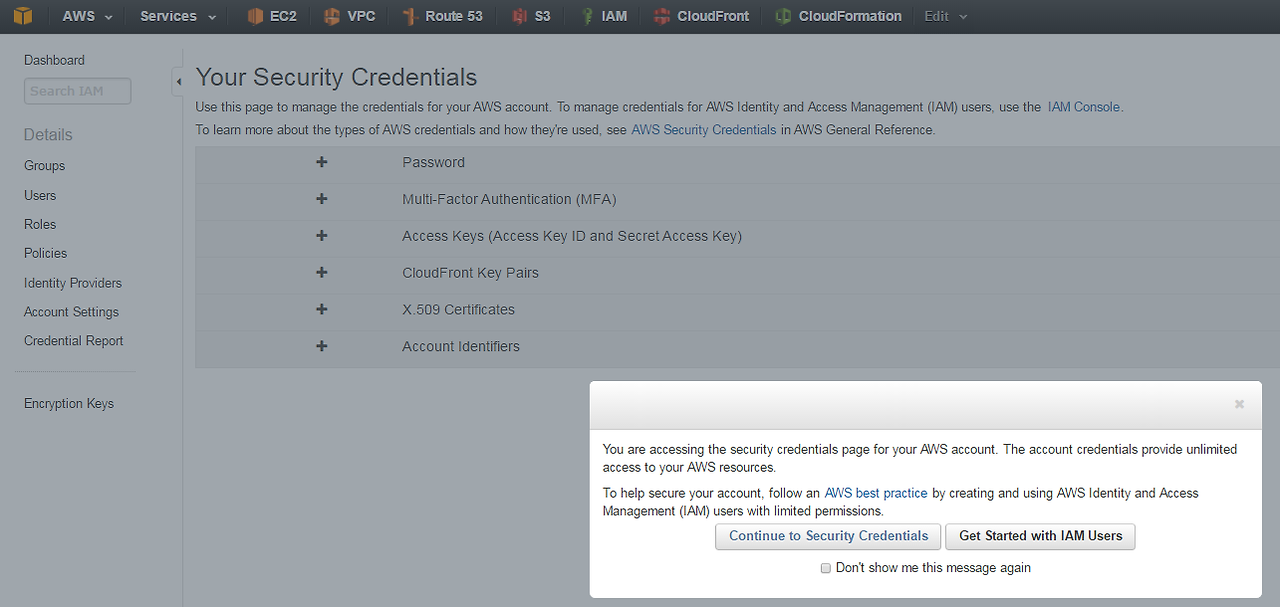Follow the IAM Console link
The height and width of the screenshot is (607, 1280).
point(1084,107)
